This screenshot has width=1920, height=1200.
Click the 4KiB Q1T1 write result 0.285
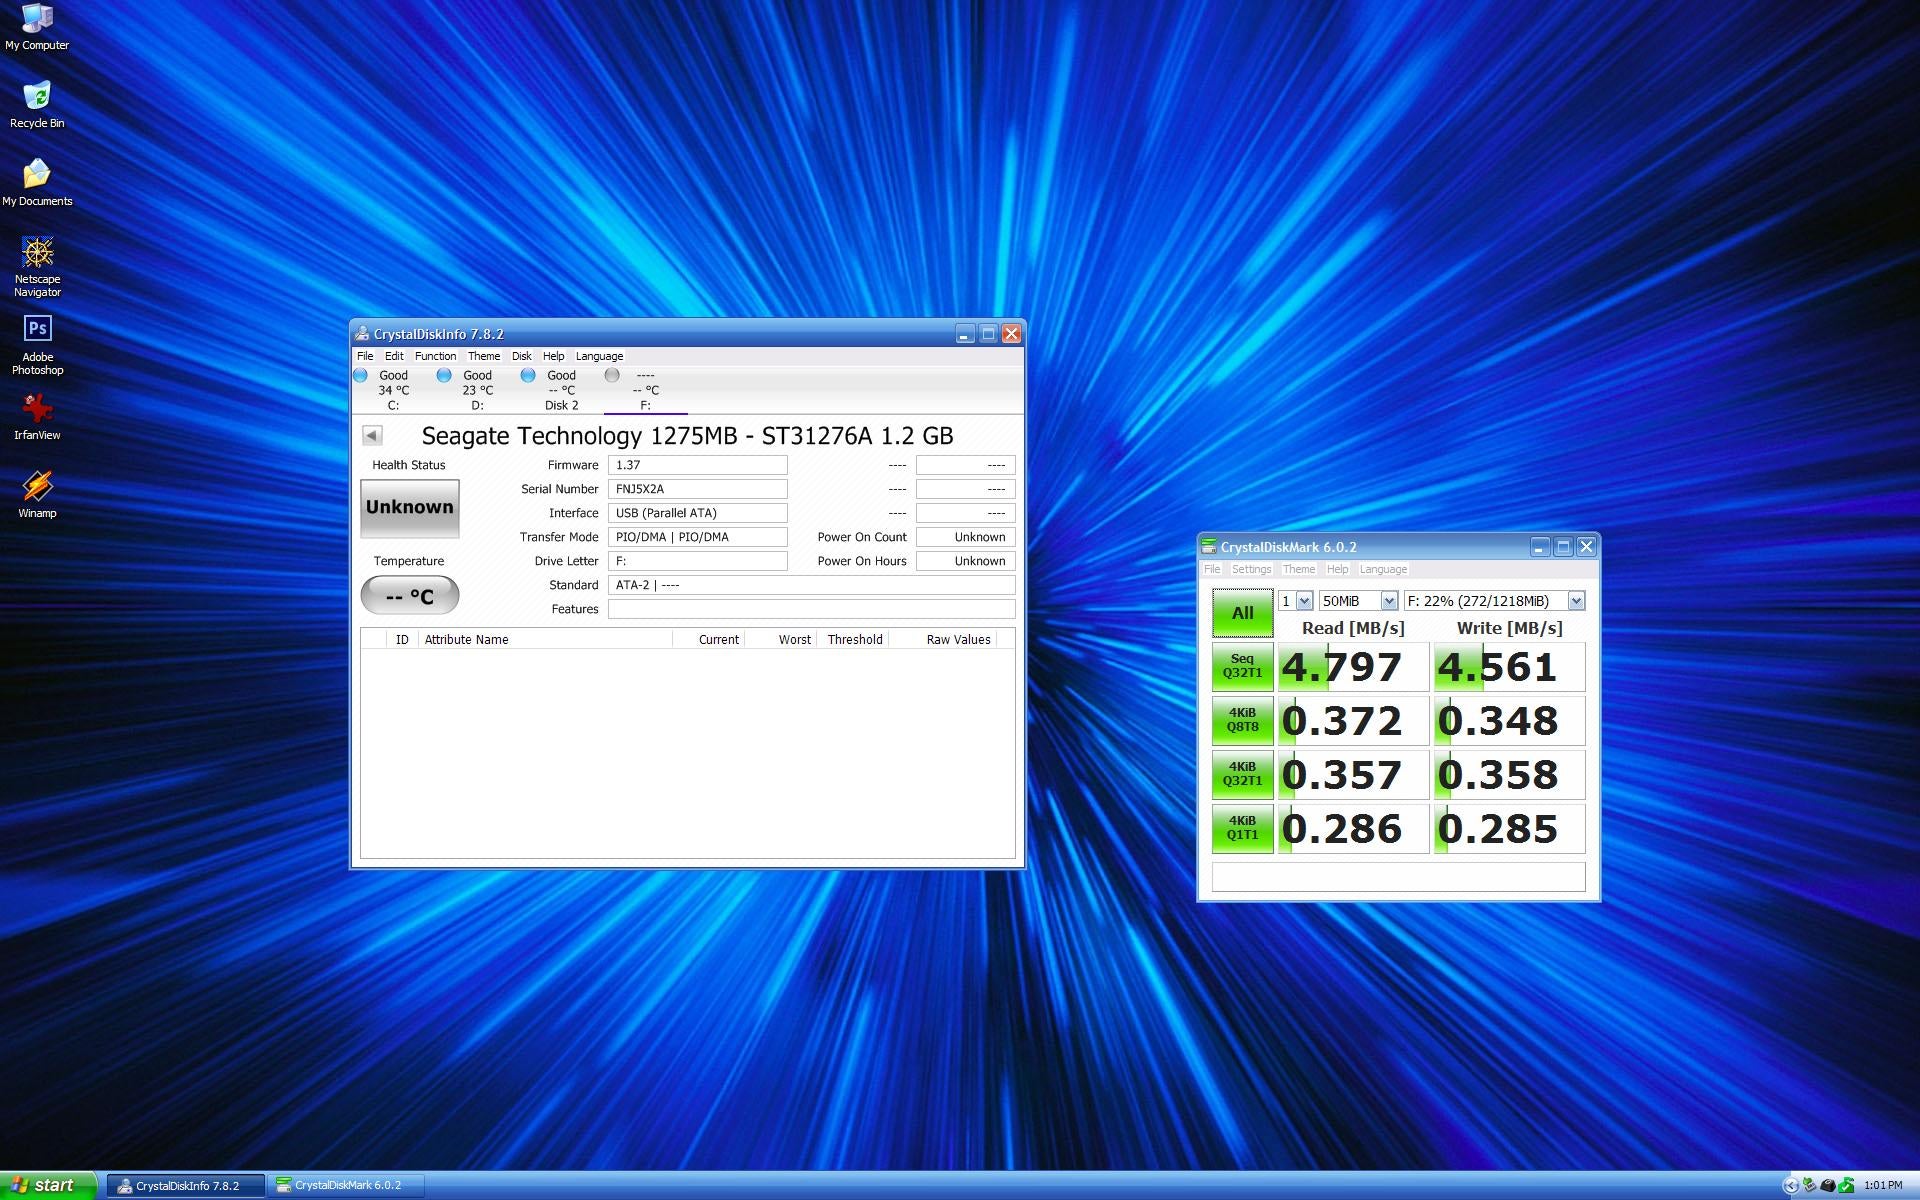pos(1509,829)
